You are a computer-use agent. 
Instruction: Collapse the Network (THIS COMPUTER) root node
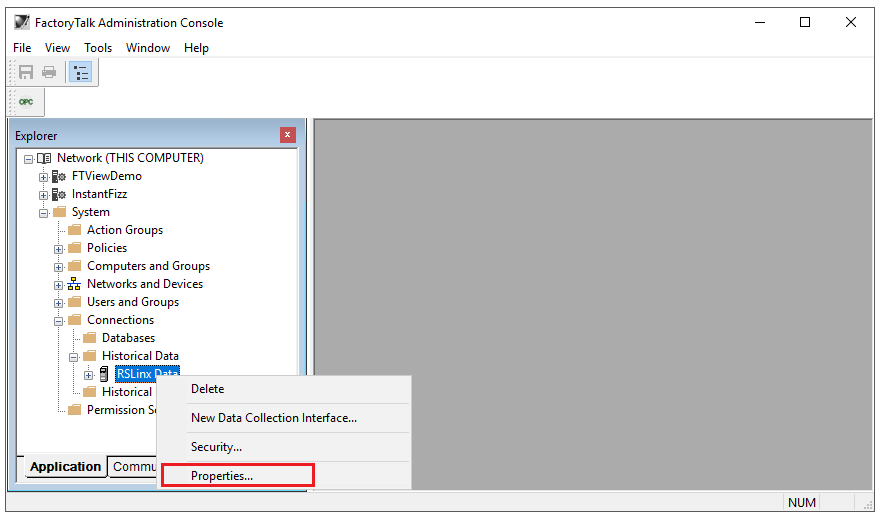[28, 160]
